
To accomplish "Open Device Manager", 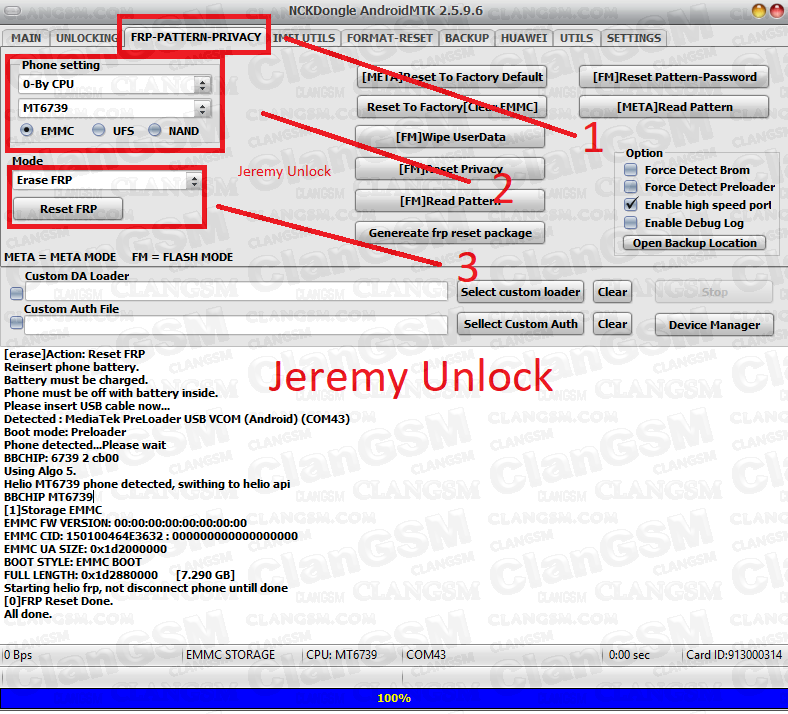I will [x=714, y=325].
